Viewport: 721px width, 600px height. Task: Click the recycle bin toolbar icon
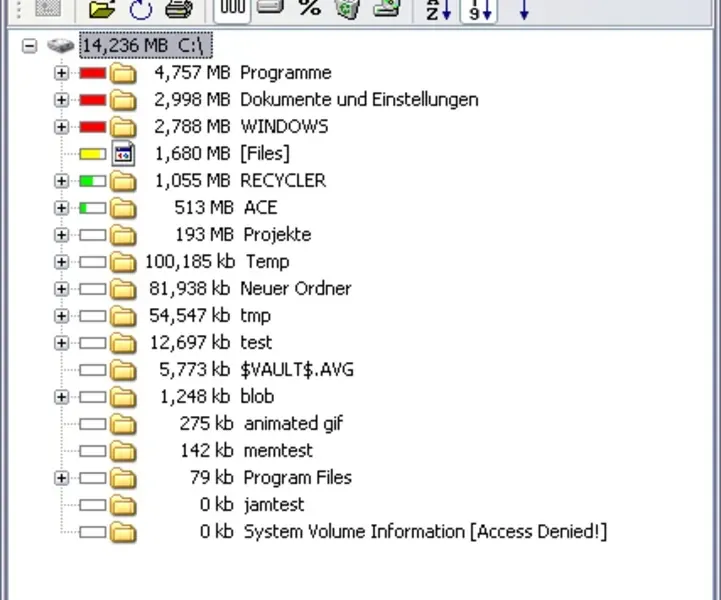click(x=347, y=8)
